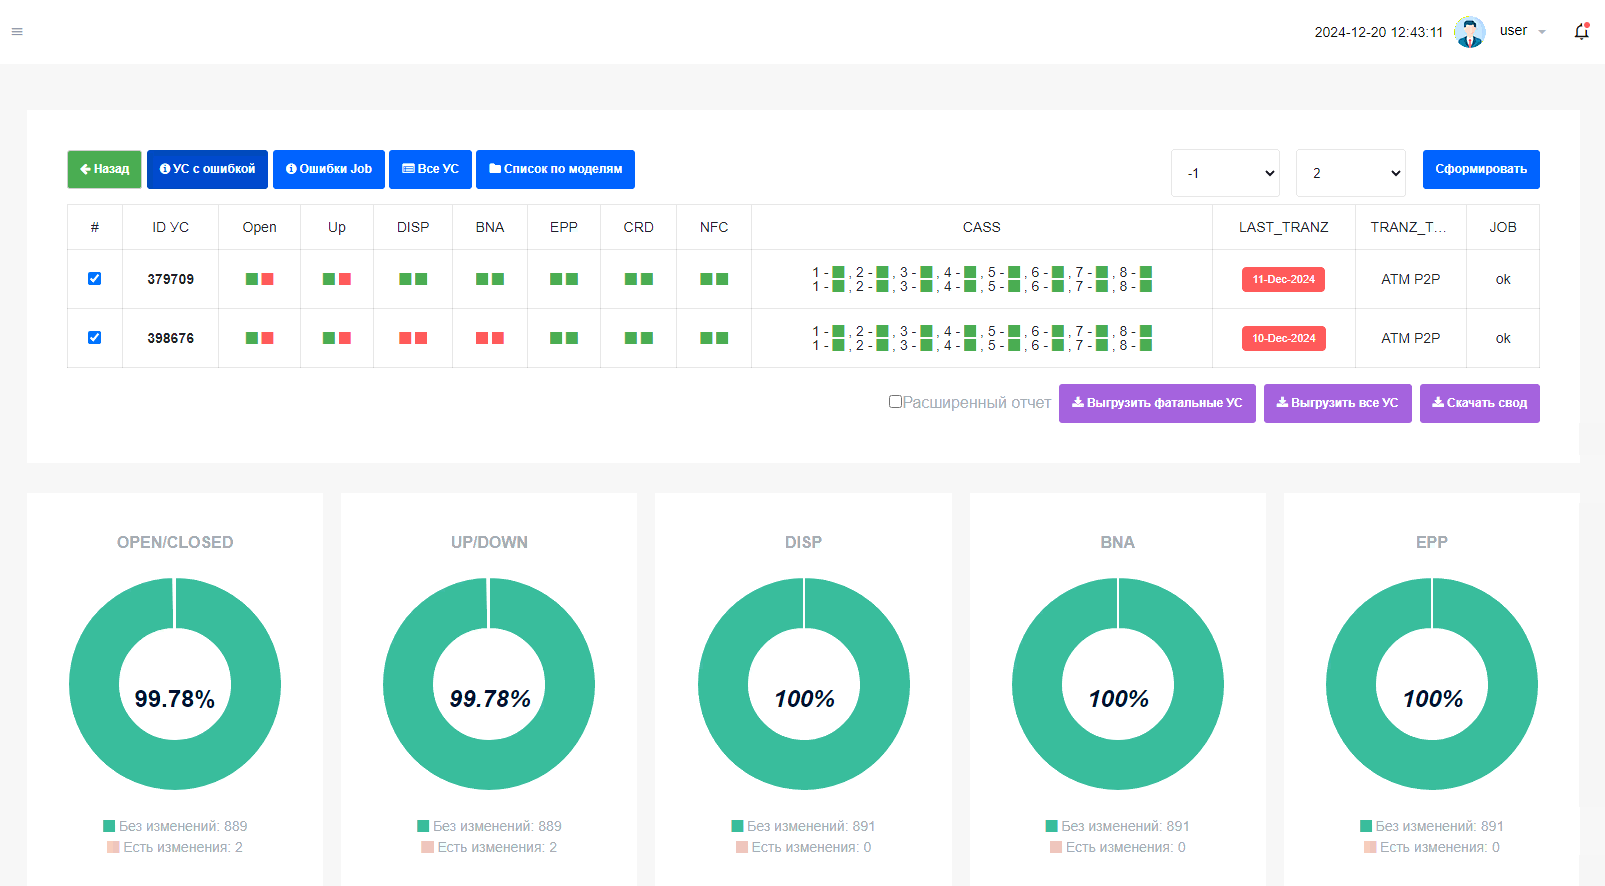Open УС с ошибкой list
Viewport: 1605px width, 886px height.
click(207, 169)
